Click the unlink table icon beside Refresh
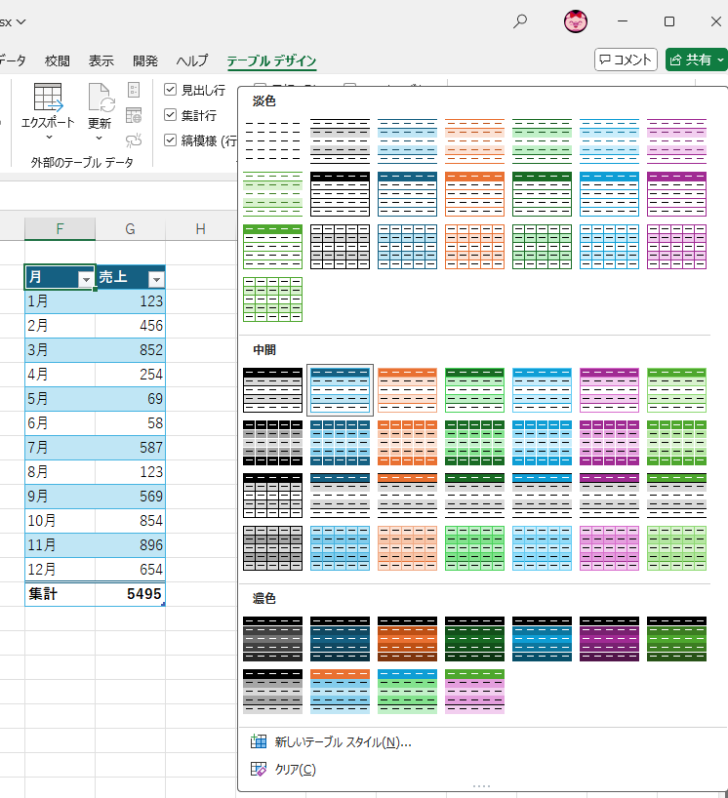The width and height of the screenshot is (728, 798). 134,139
